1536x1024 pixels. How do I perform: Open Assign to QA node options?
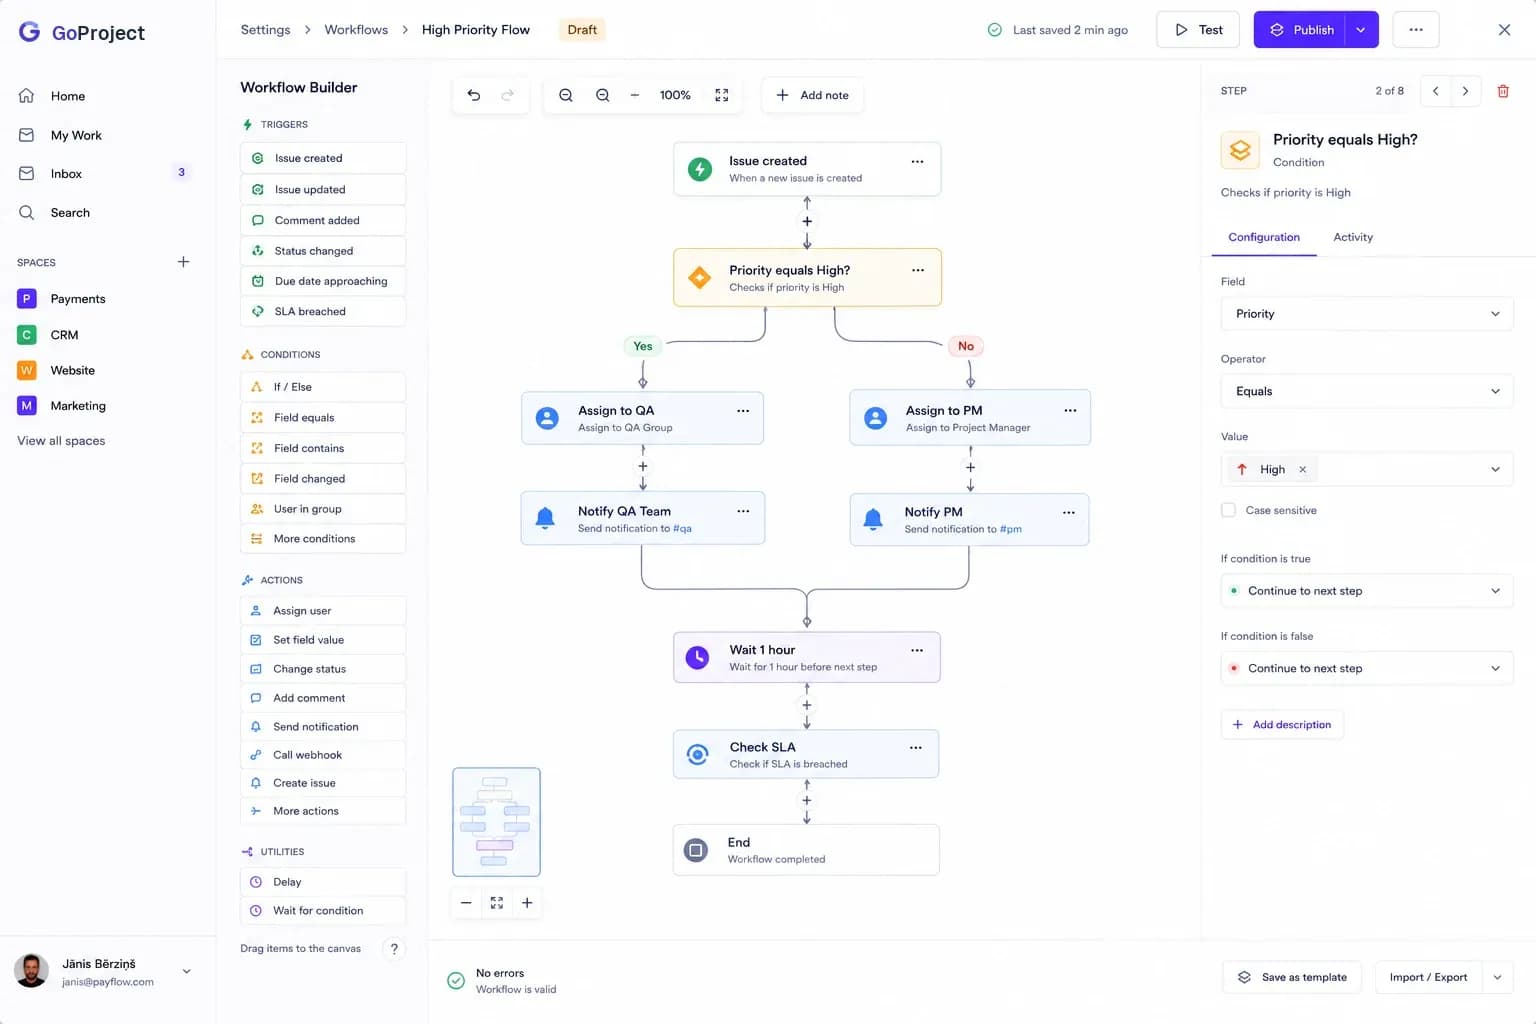743,411
